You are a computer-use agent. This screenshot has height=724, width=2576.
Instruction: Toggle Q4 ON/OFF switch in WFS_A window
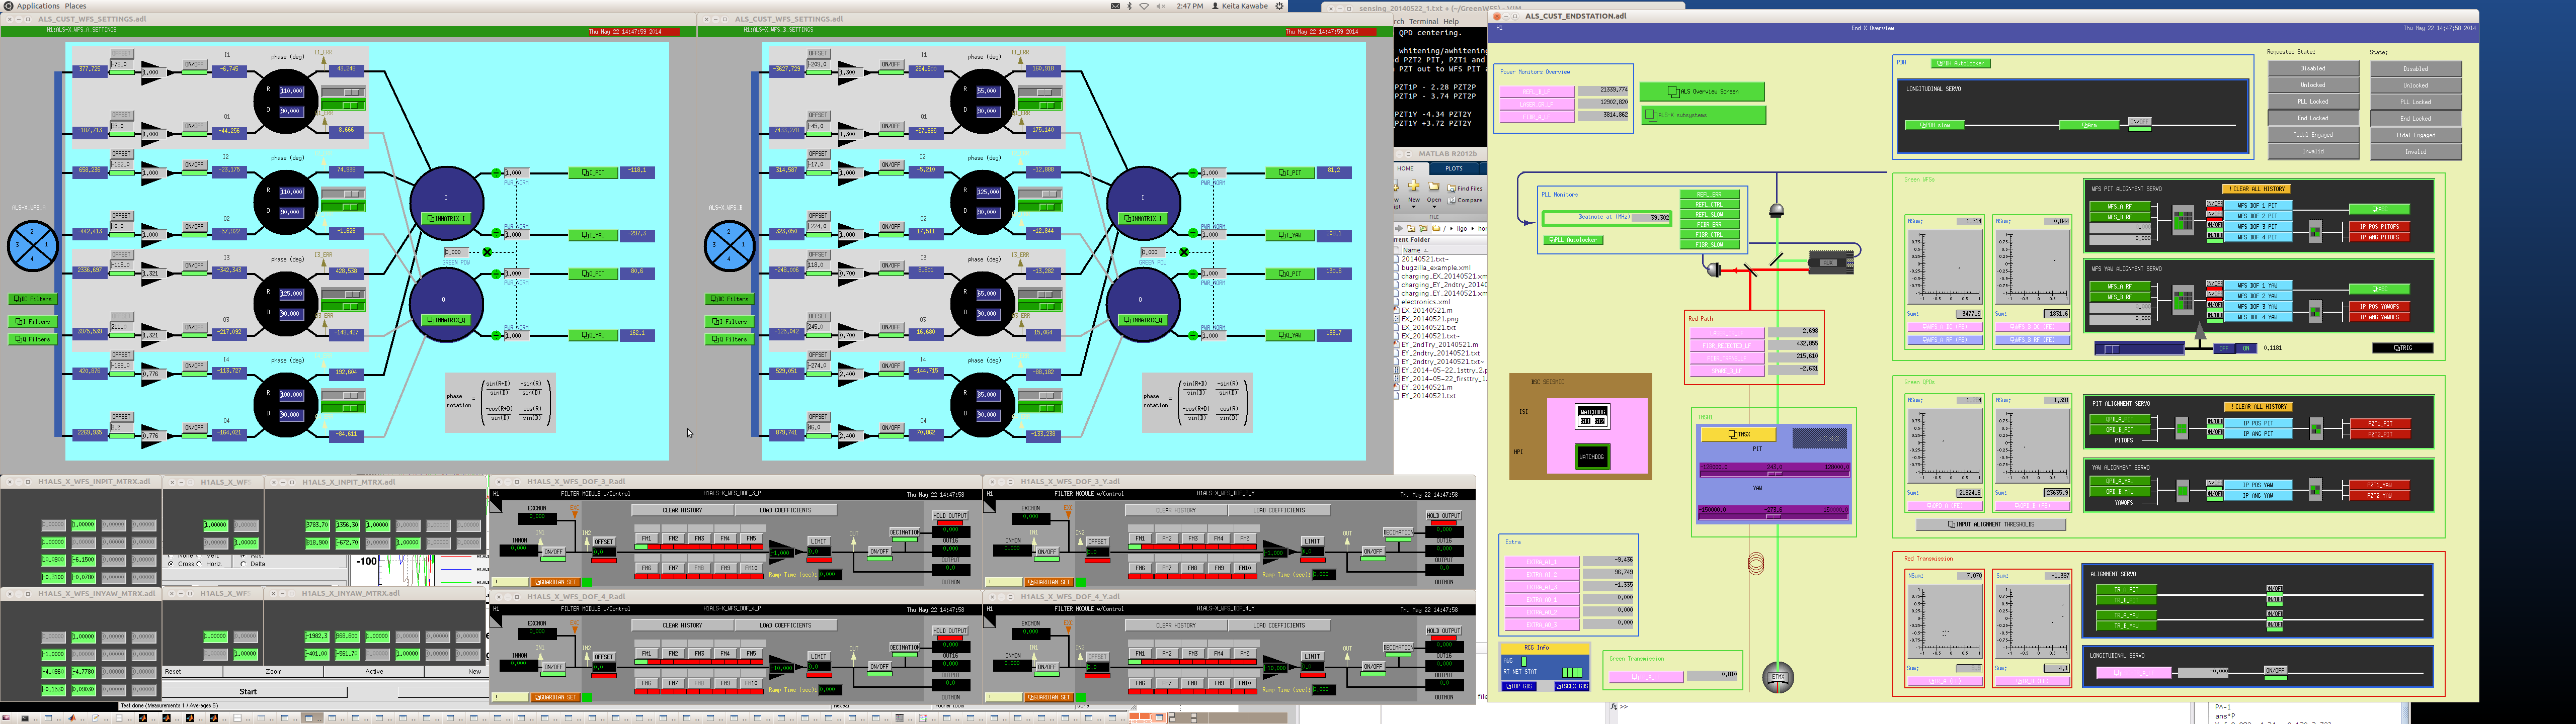click(x=194, y=428)
